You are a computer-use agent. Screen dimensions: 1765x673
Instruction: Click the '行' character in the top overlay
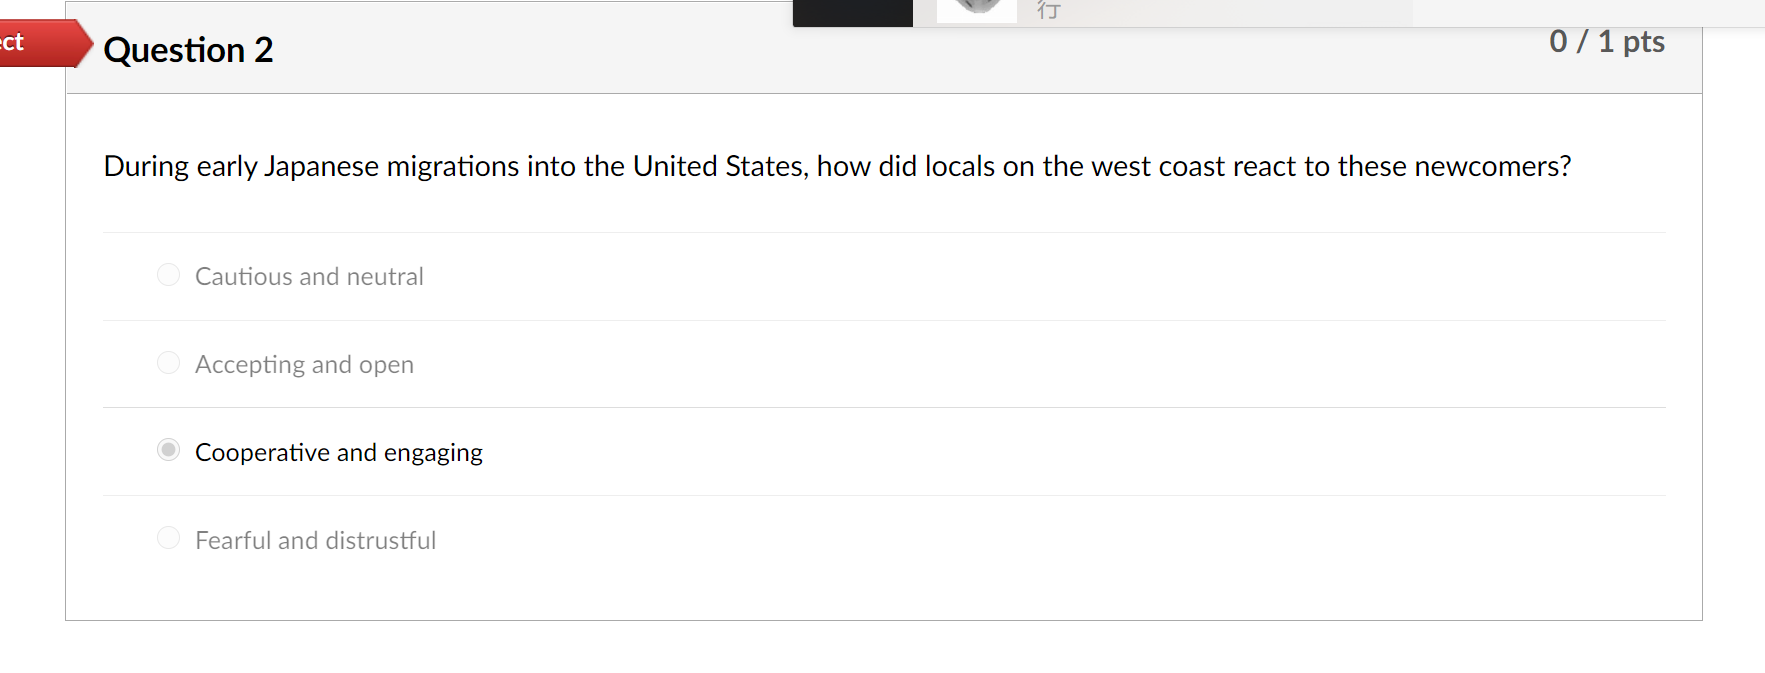(1048, 10)
